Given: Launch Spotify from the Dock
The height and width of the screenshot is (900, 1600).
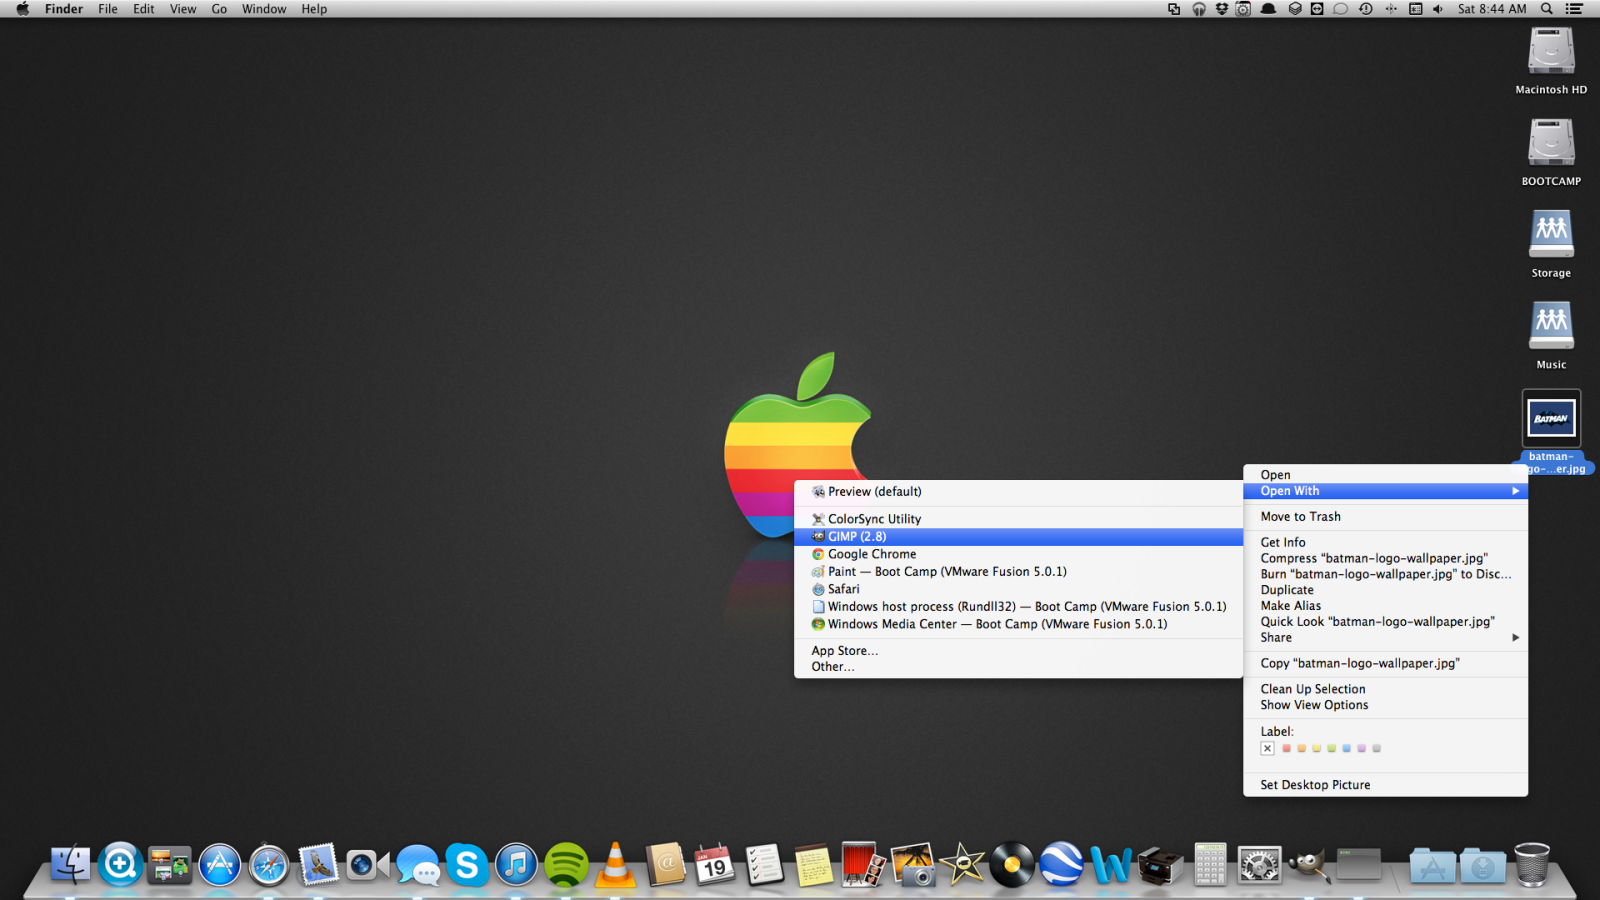Looking at the screenshot, I should click(566, 864).
